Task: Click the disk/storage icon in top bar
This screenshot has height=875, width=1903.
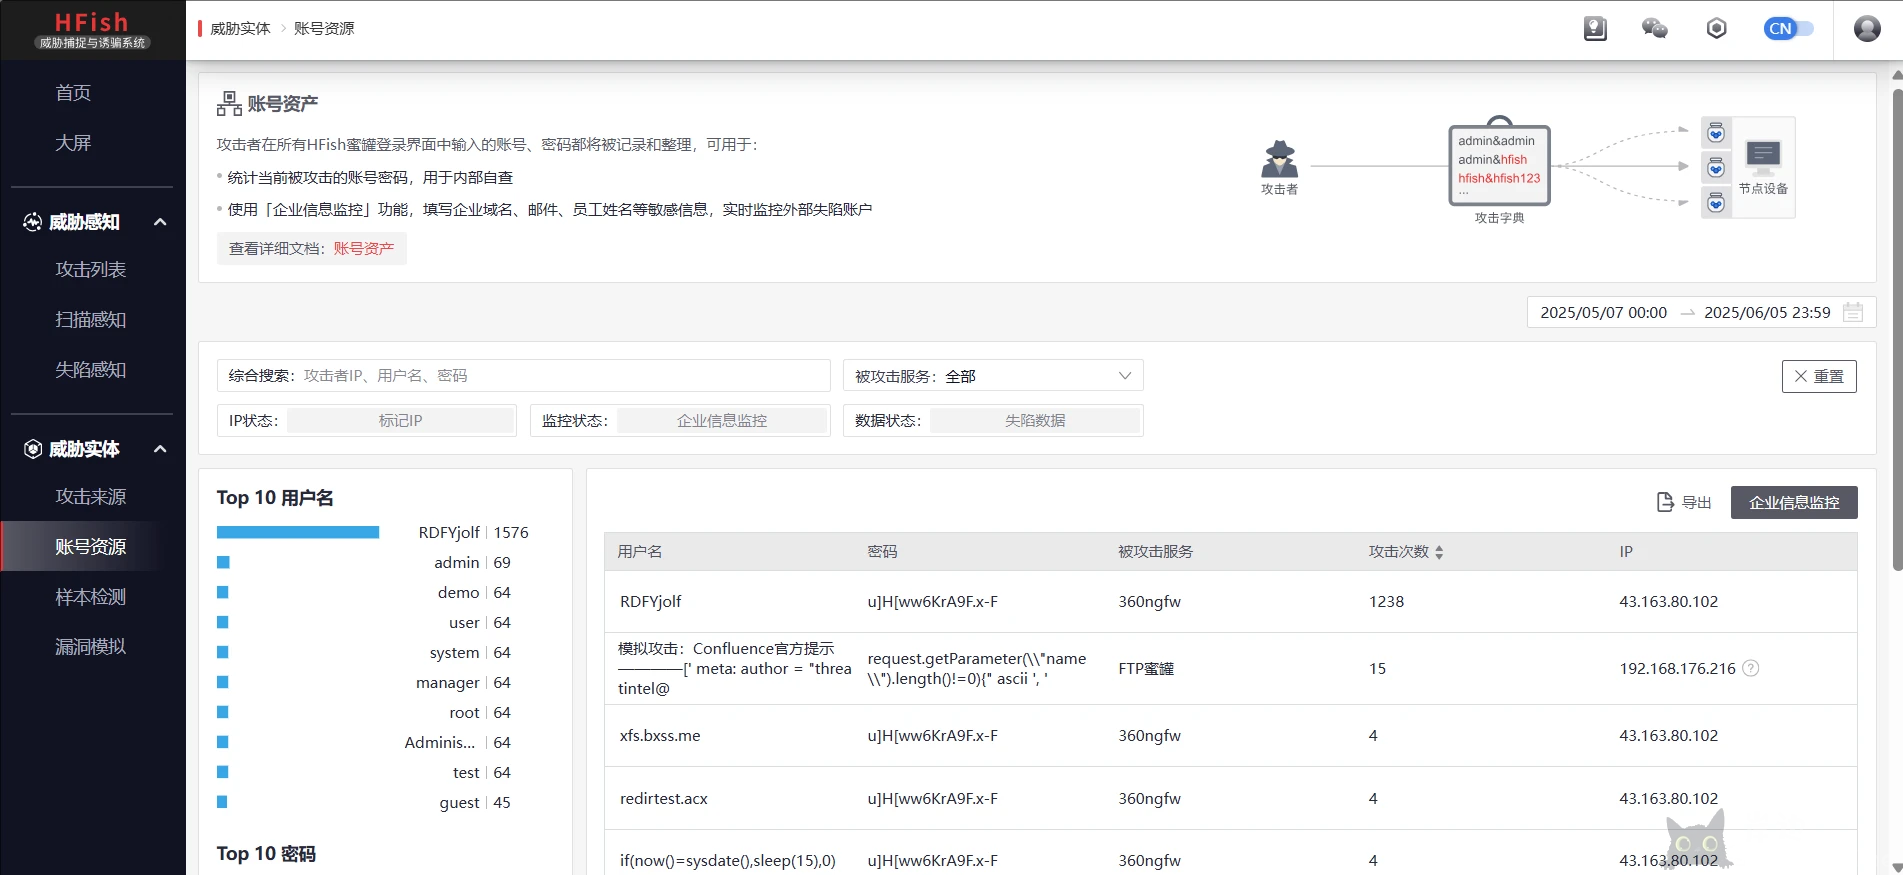Action: [1595, 29]
